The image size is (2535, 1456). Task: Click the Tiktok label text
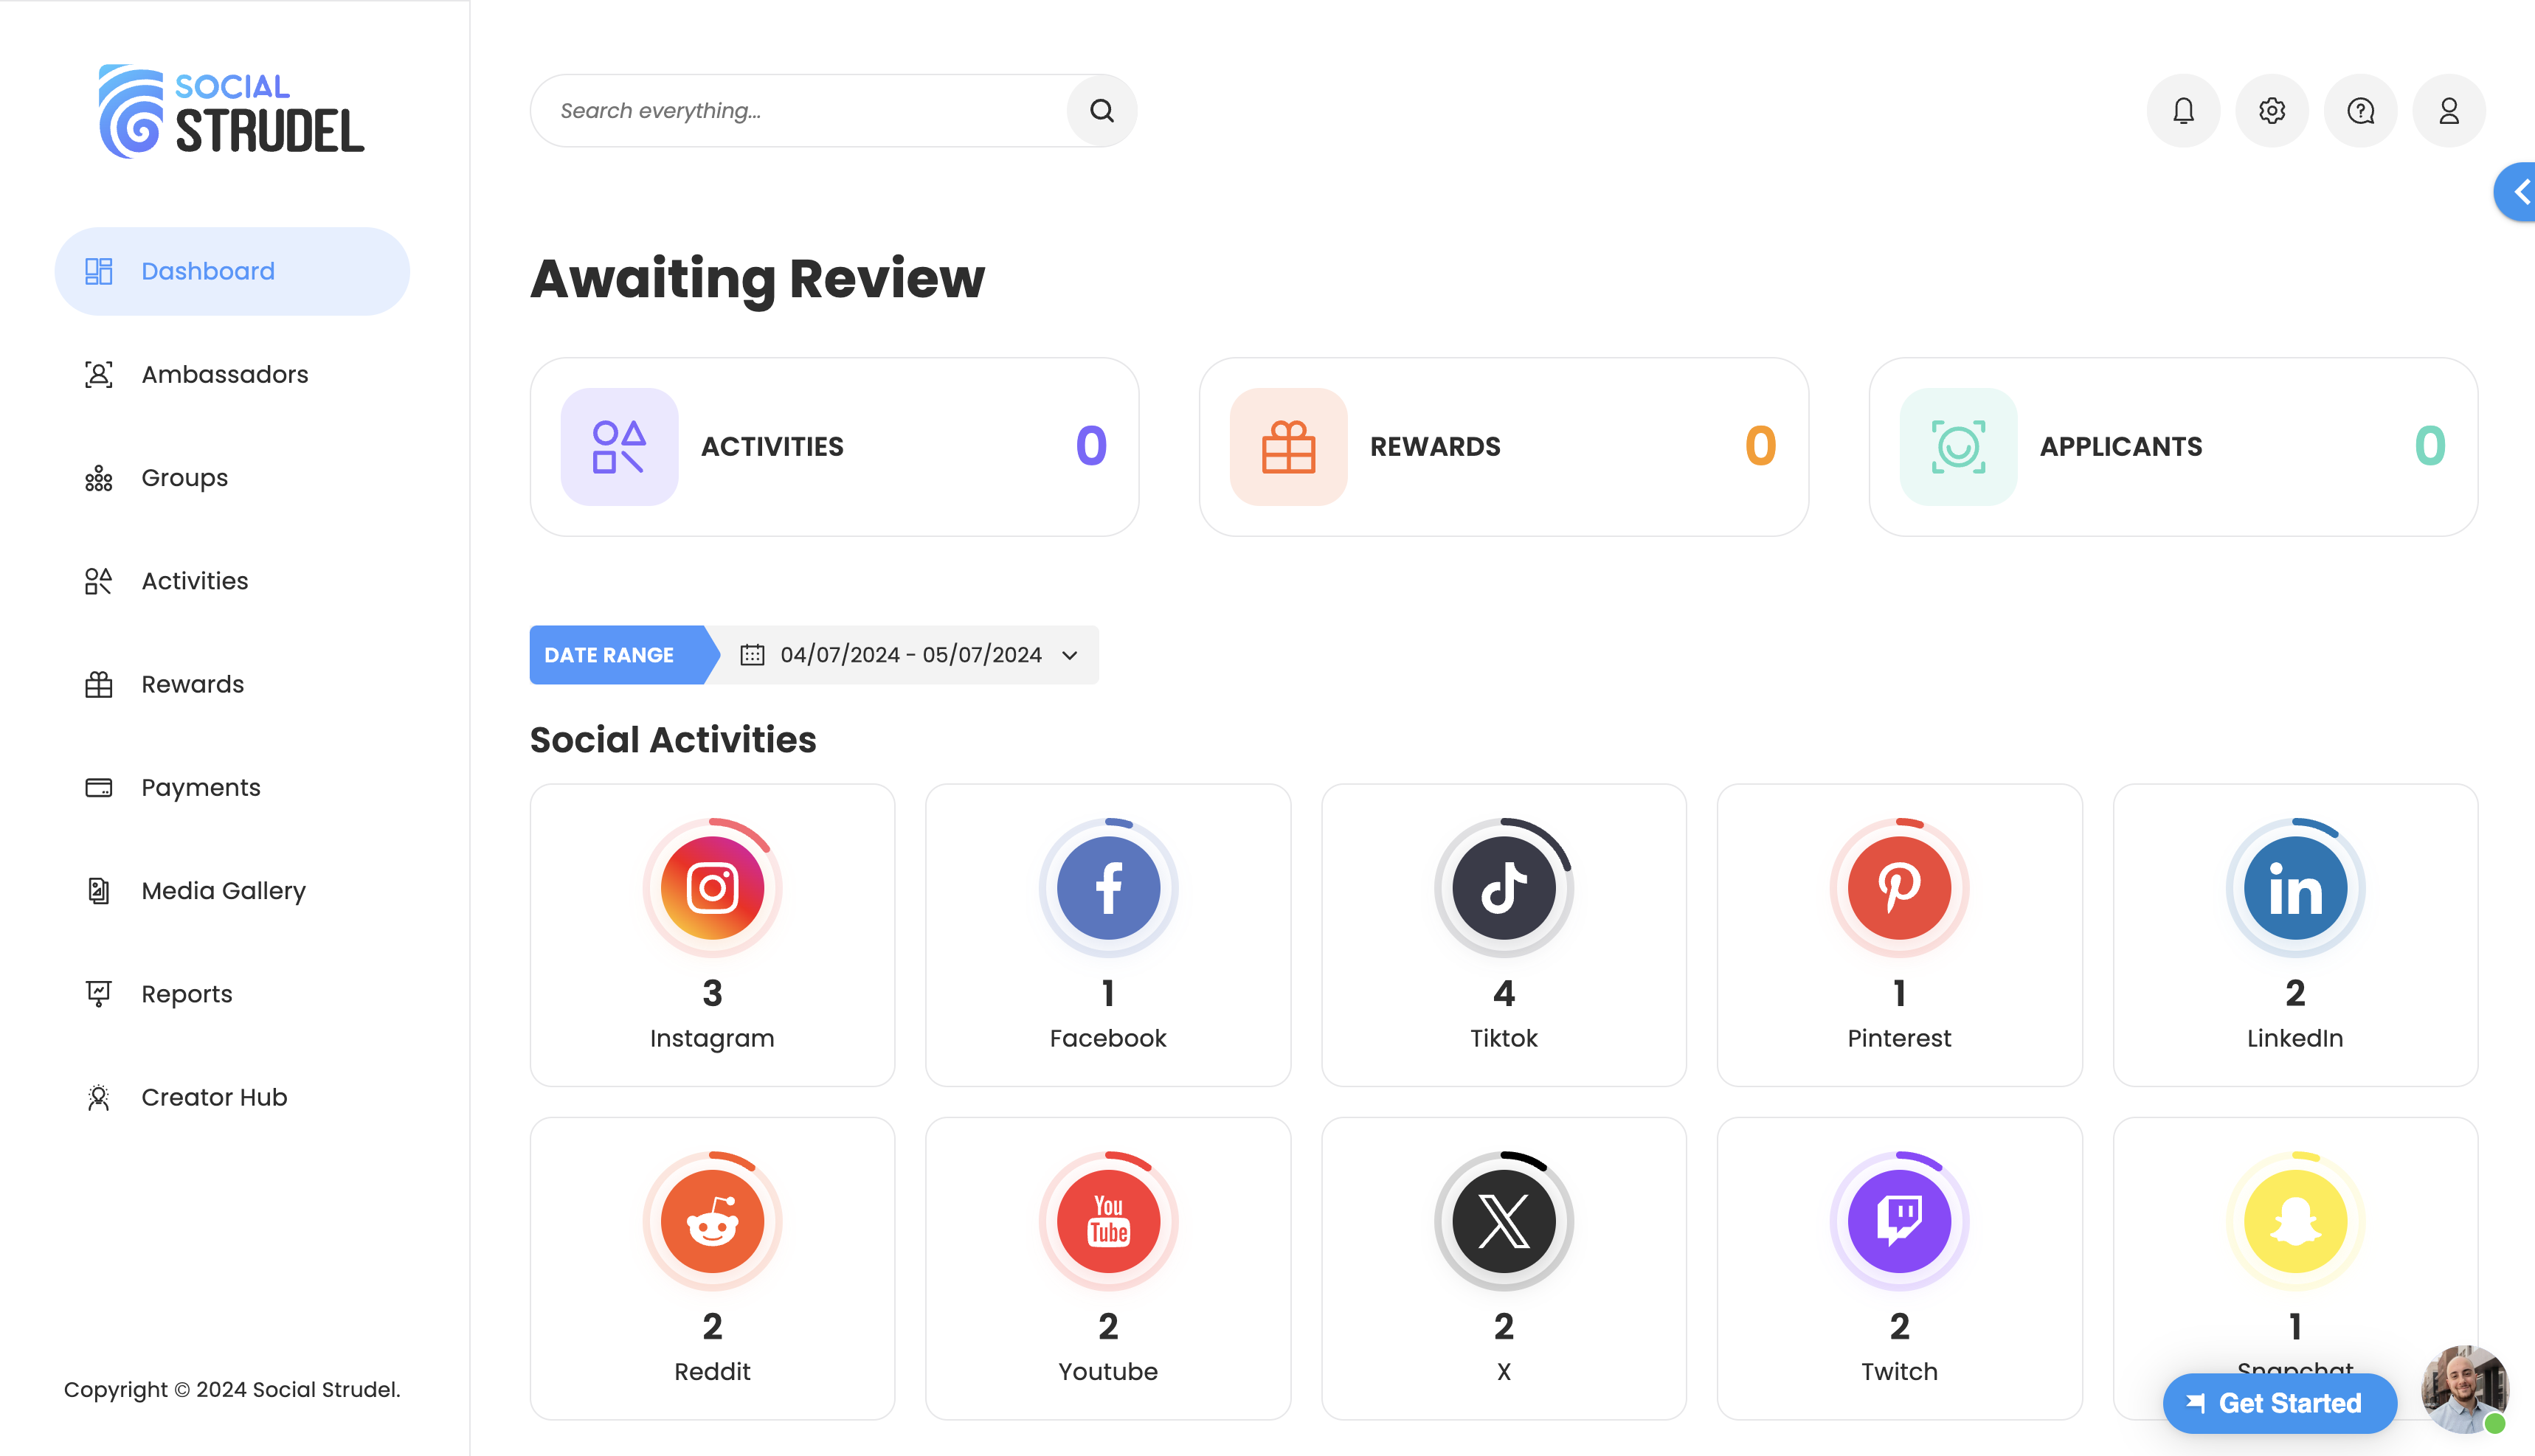tap(1504, 1038)
